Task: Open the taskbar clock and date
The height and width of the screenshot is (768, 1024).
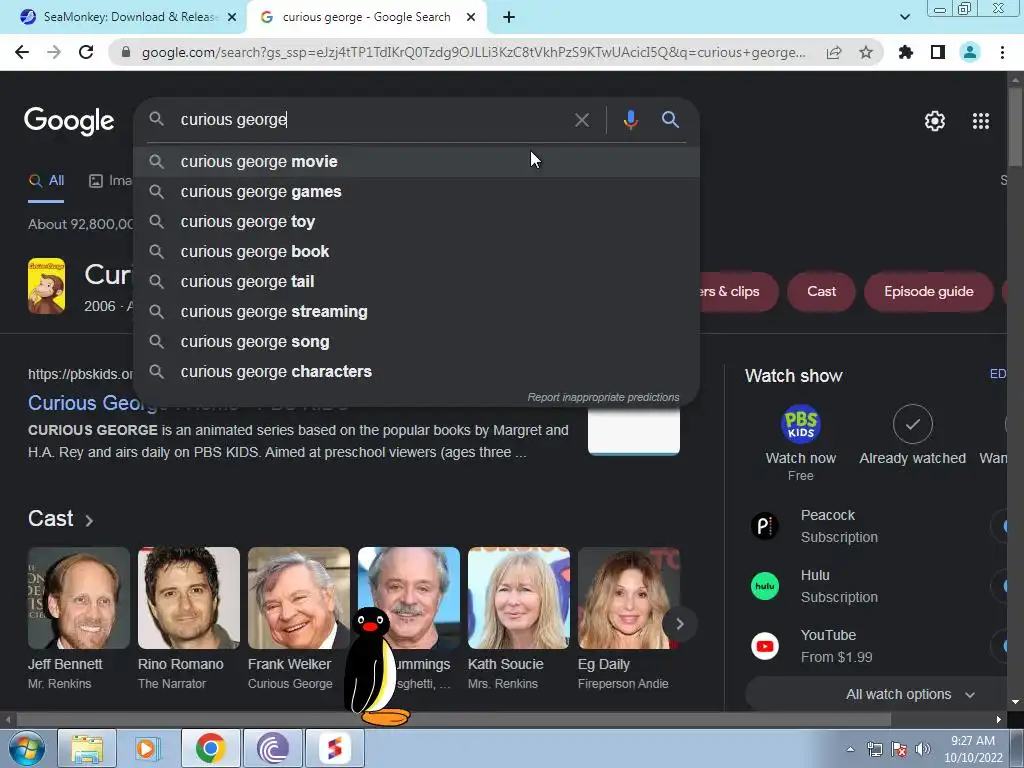Action: pos(972,749)
